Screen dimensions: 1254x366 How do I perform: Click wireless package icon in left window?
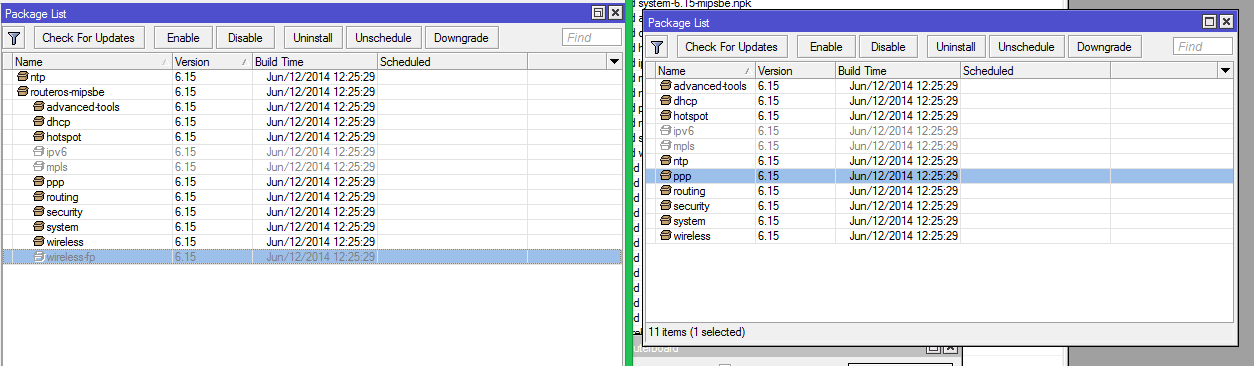(x=39, y=242)
